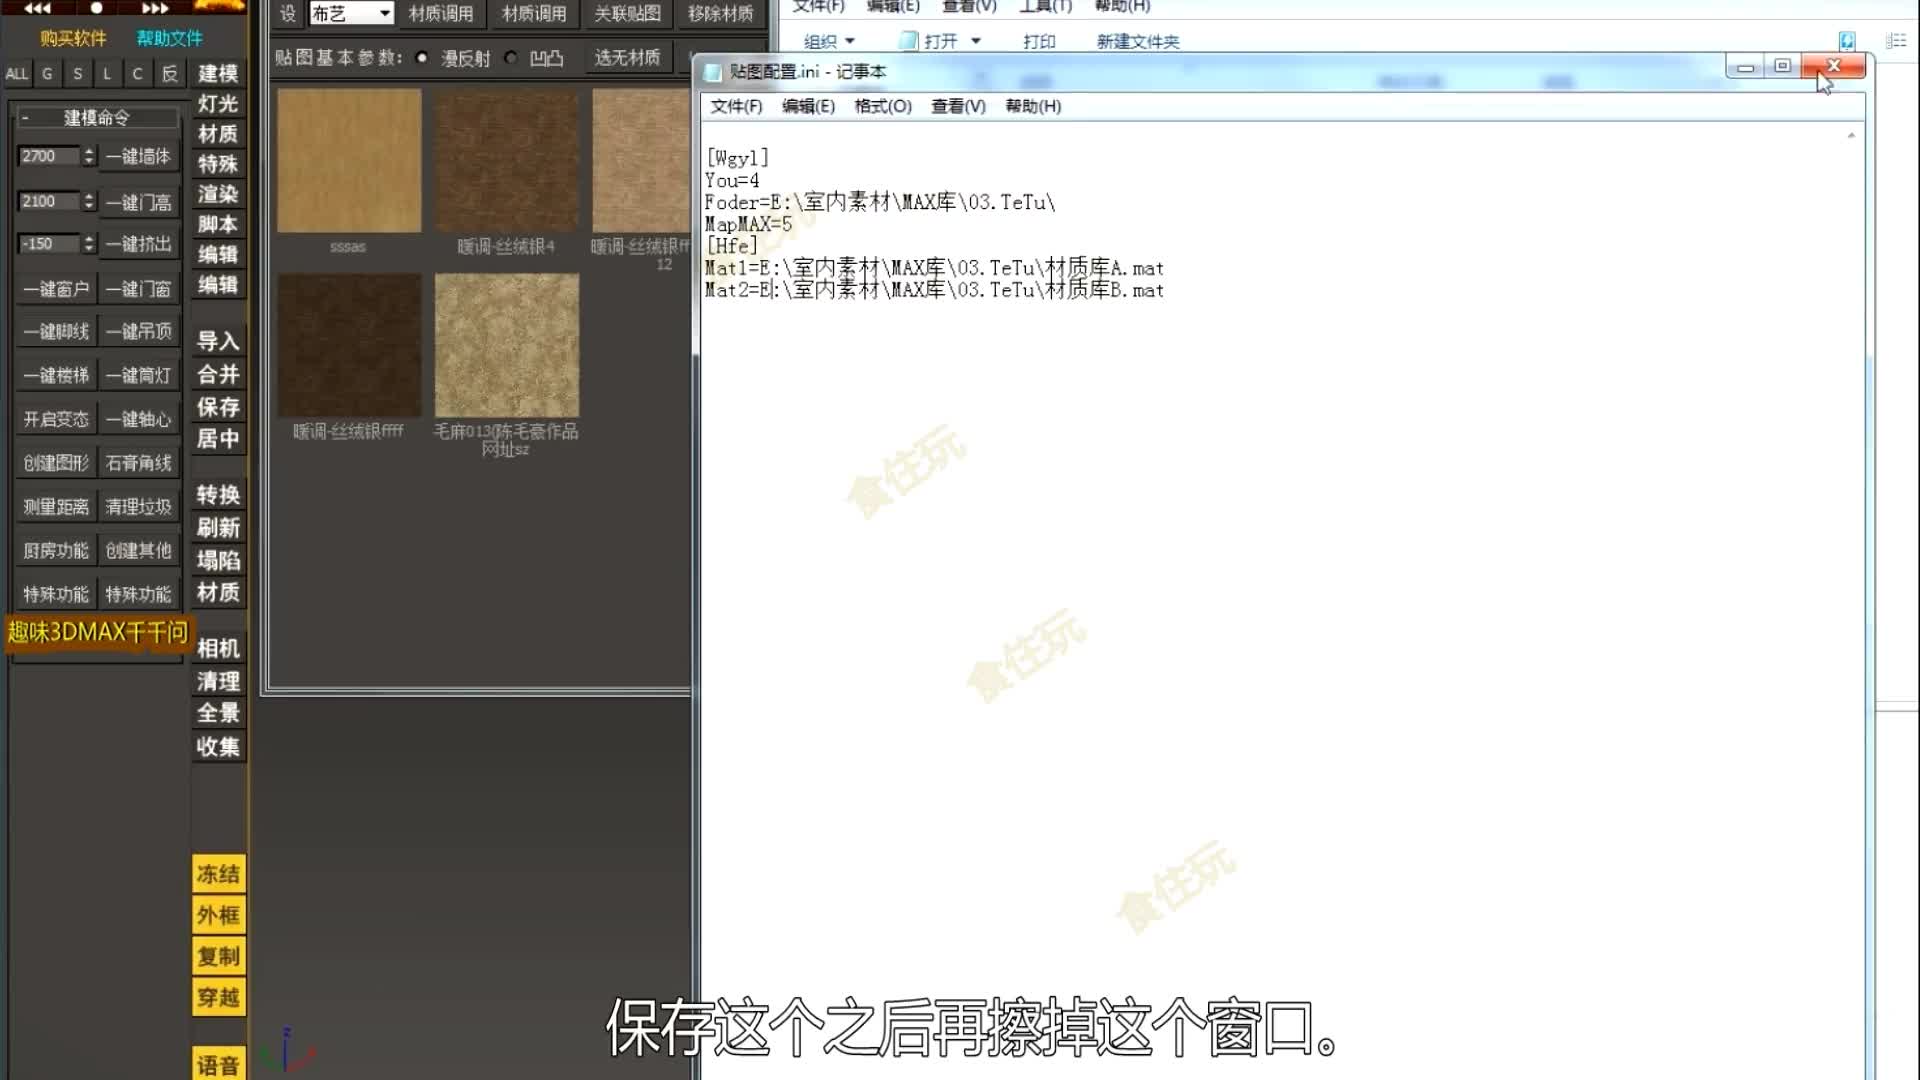Viewport: 1920px width, 1080px height.
Task: Open the 组织 dropdown in the Explorer toolbar
Action: (829, 41)
